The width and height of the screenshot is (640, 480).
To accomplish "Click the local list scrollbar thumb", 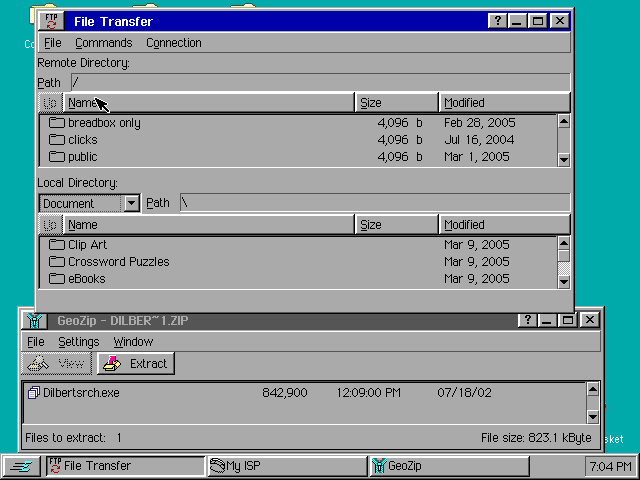I will tap(564, 256).
